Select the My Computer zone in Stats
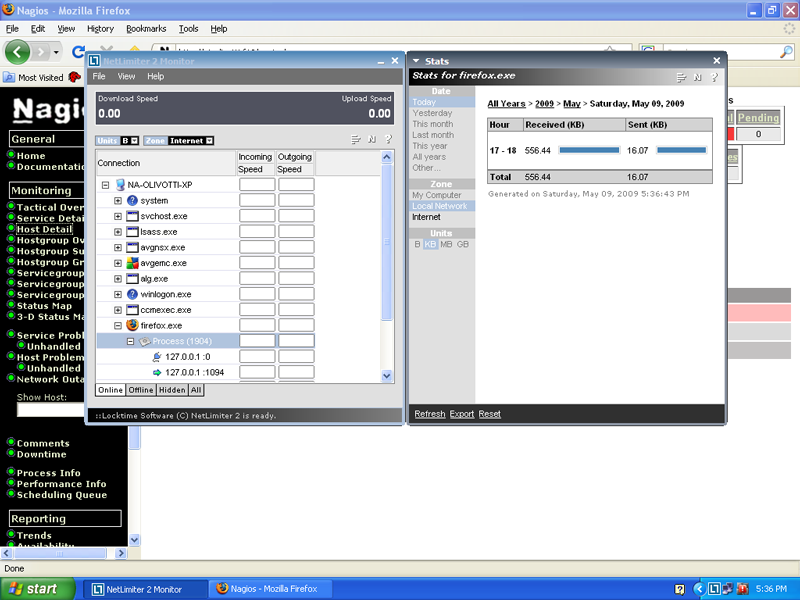 click(x=437, y=195)
